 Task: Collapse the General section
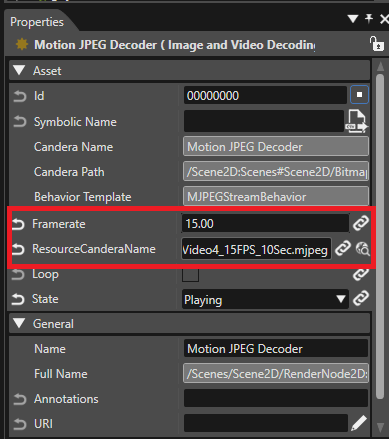(19, 323)
